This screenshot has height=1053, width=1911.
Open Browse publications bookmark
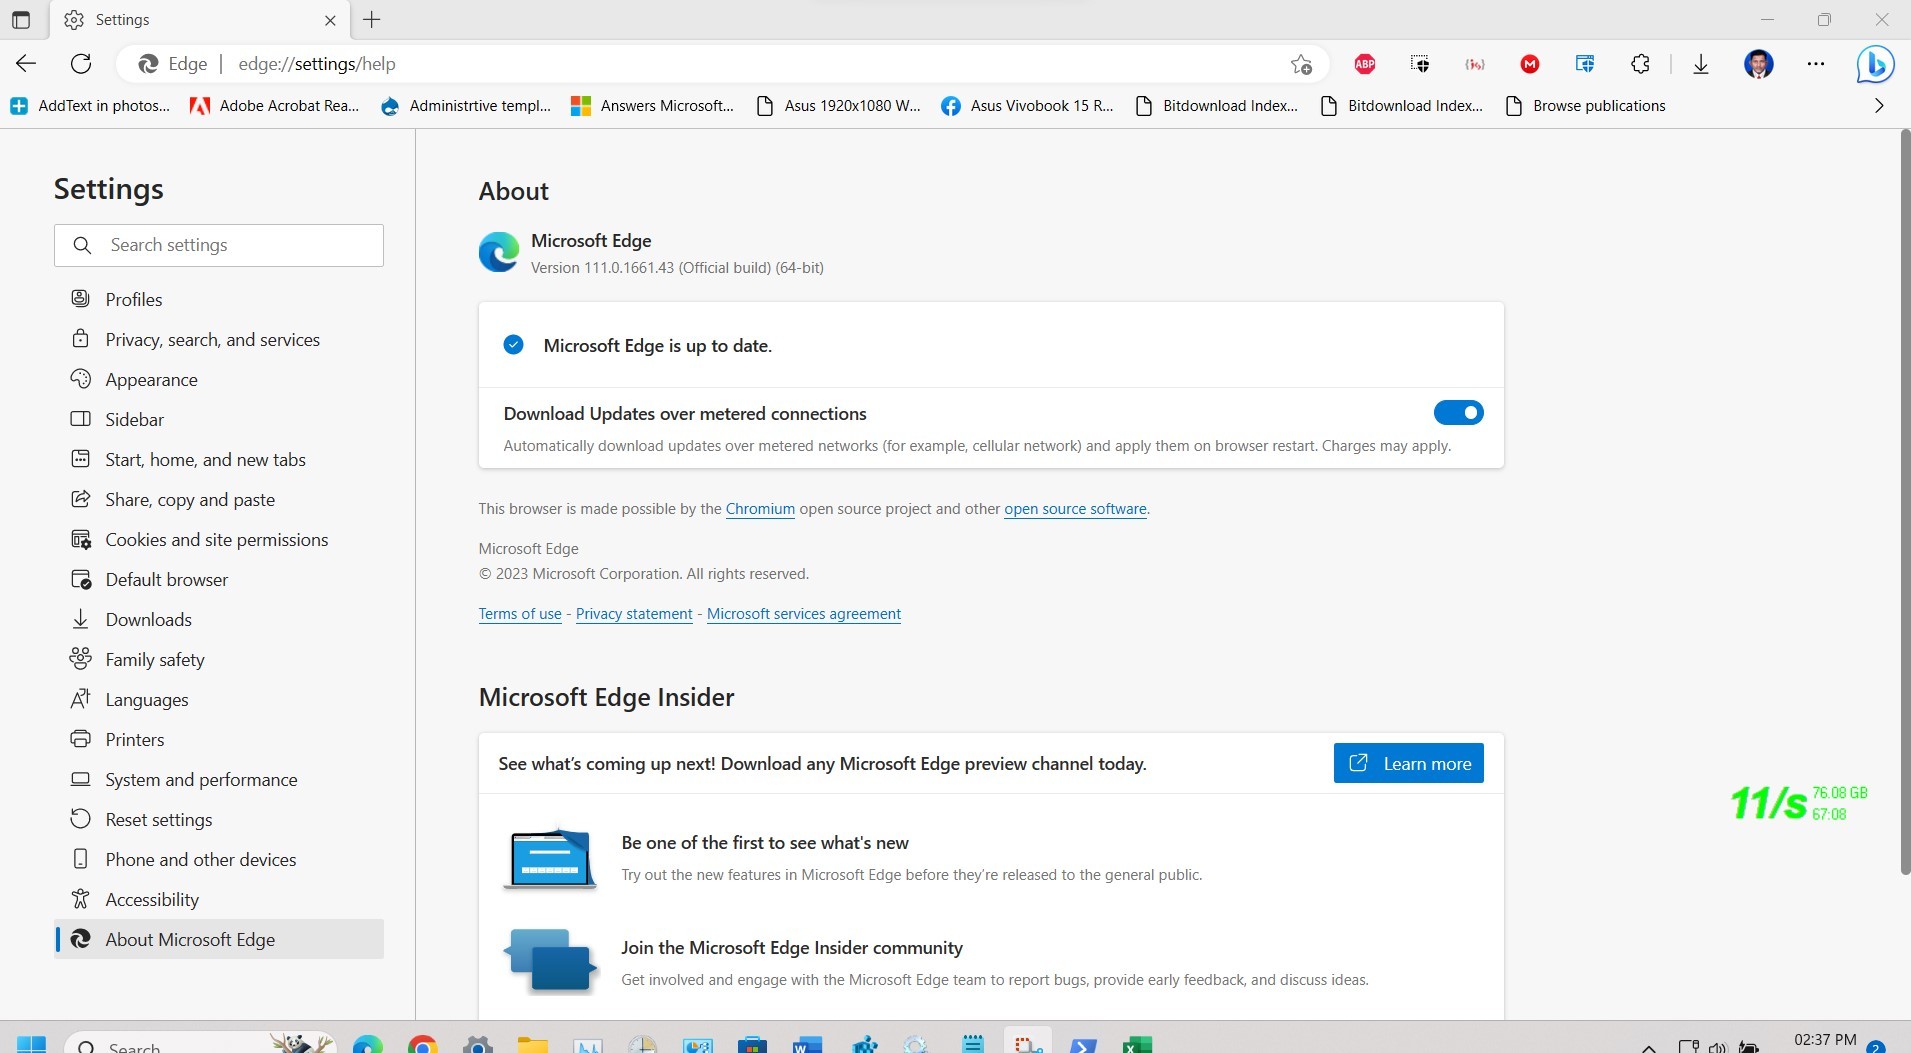point(1586,106)
